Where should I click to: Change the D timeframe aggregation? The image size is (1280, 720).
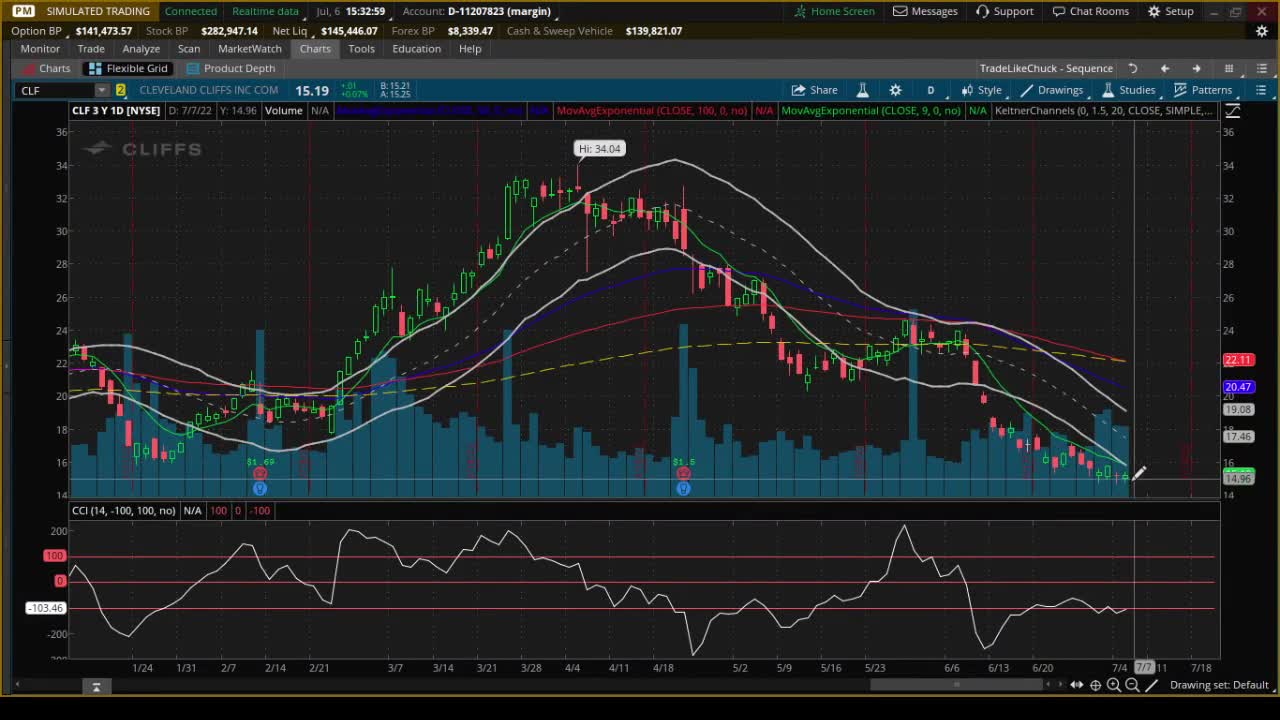[930, 90]
